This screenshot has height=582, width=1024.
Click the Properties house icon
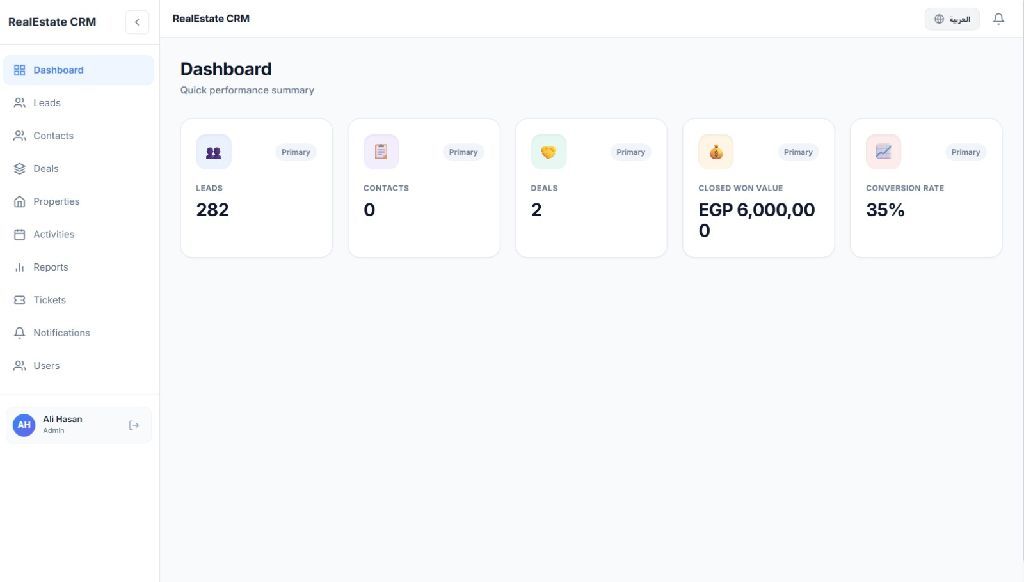coord(20,201)
